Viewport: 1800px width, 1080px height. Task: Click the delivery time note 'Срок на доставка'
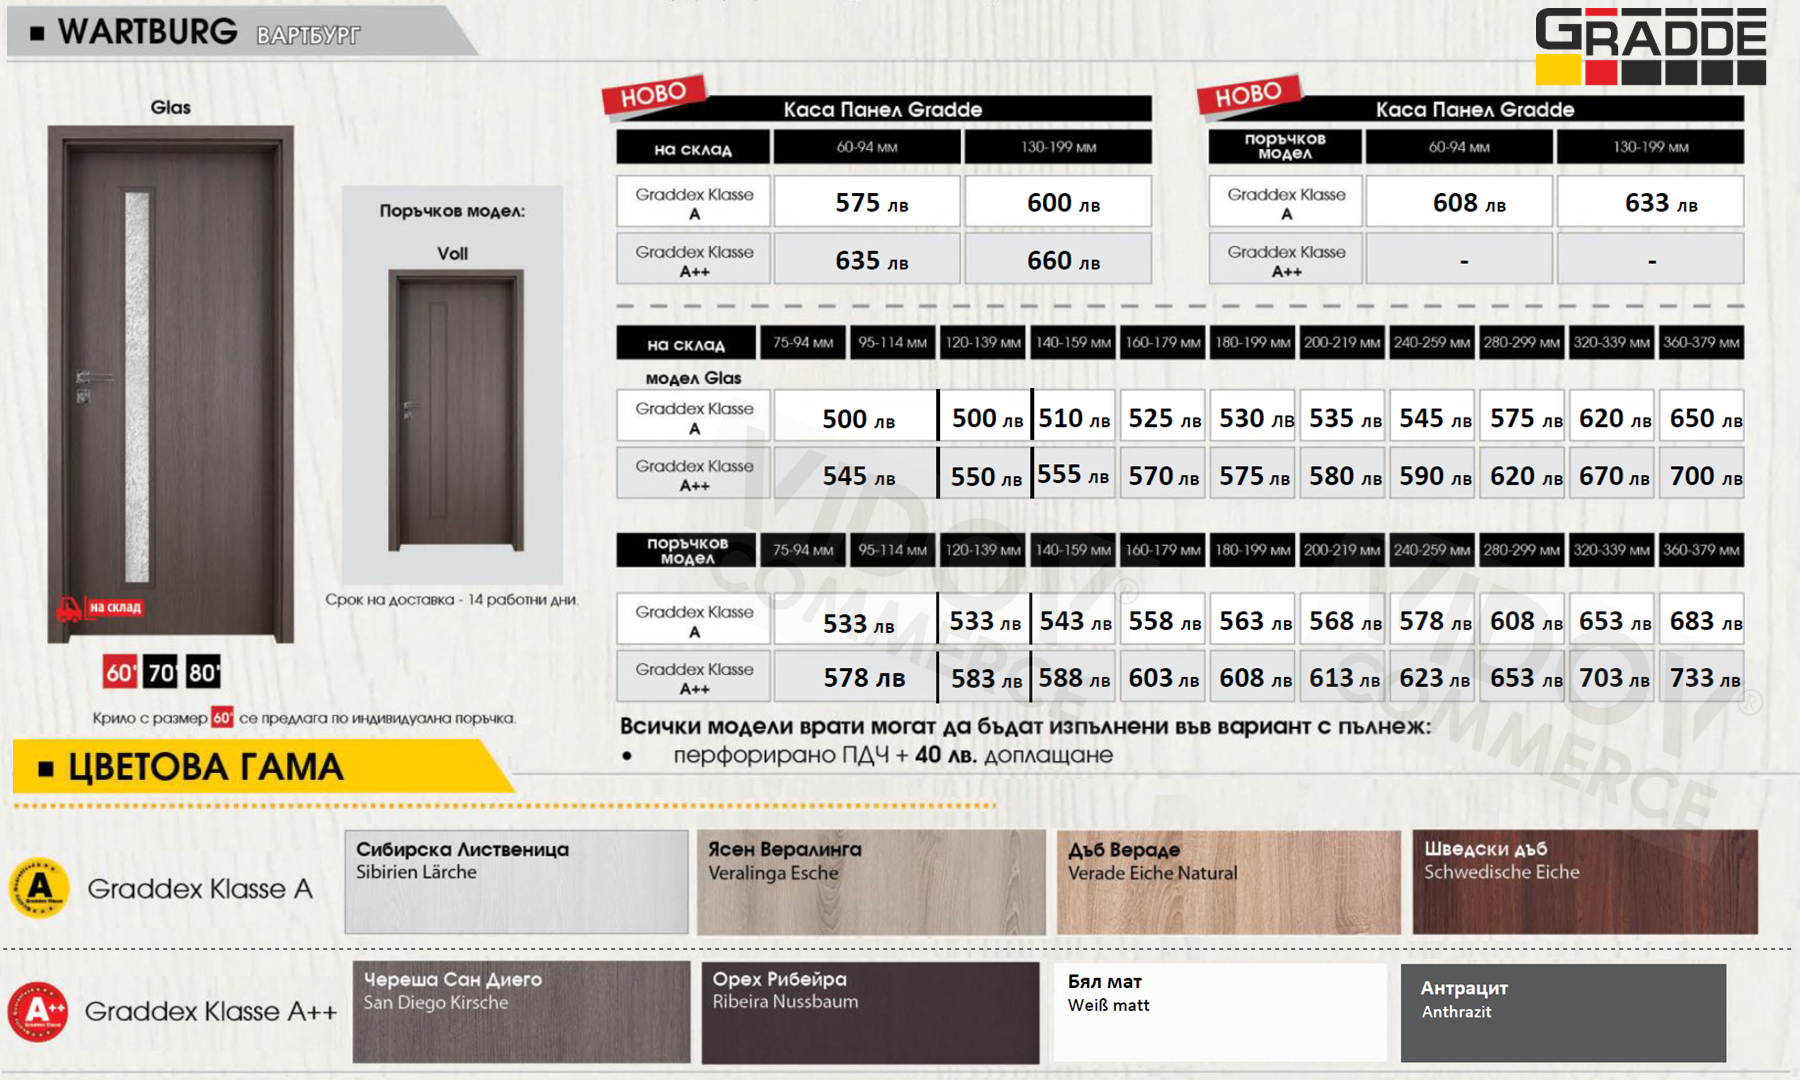[452, 599]
